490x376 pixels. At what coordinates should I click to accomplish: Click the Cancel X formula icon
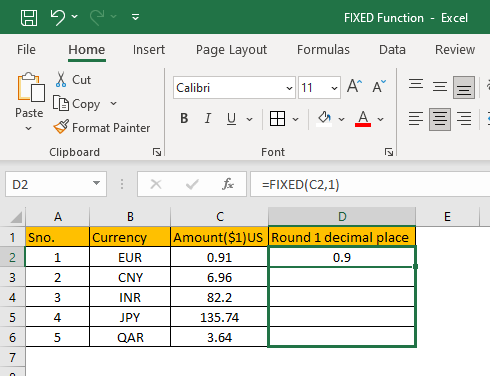[x=156, y=184]
